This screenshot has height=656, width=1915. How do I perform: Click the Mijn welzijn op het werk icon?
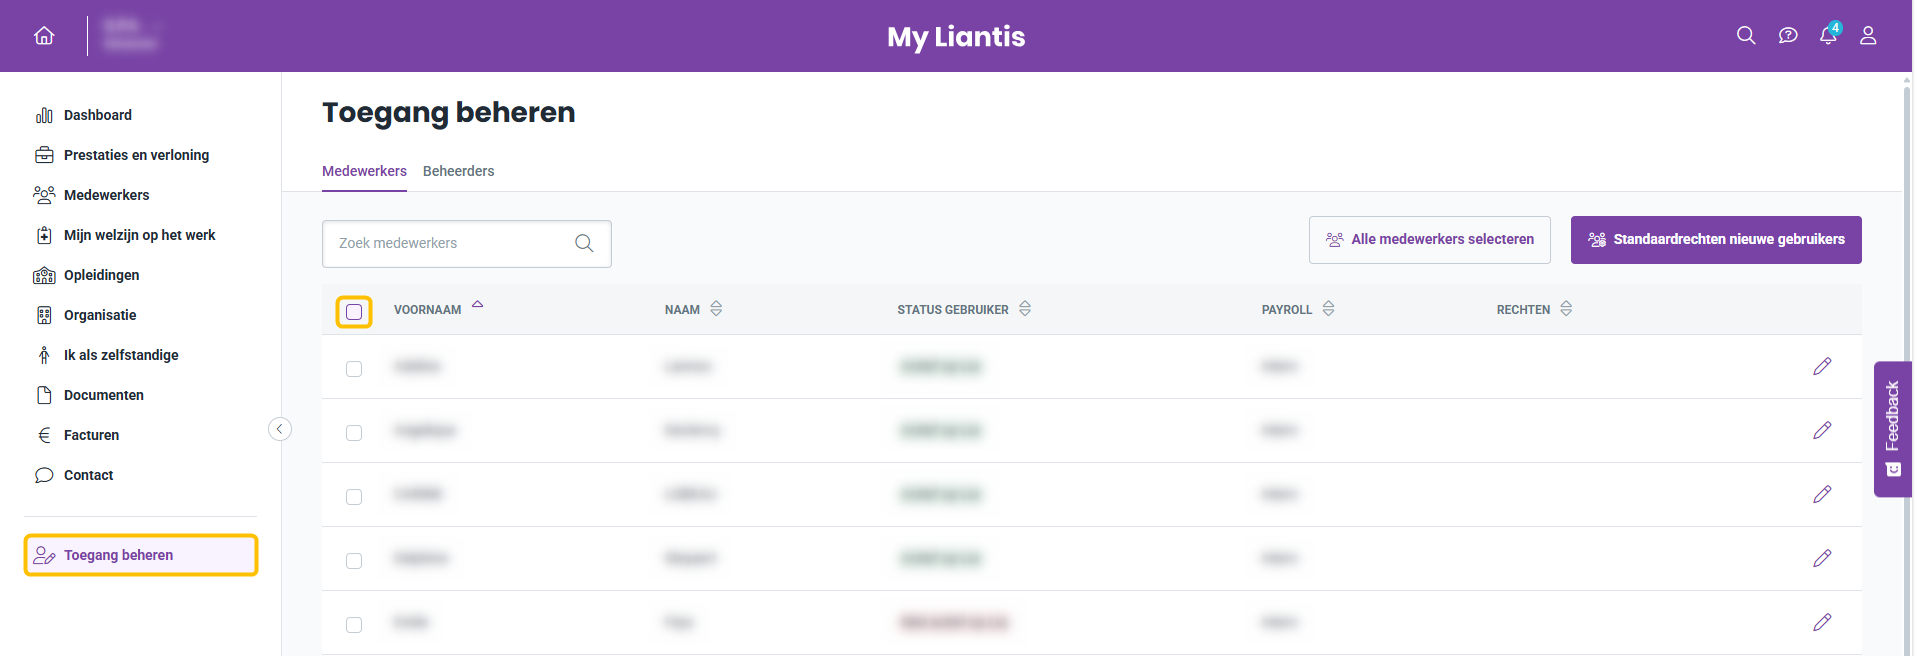point(44,235)
